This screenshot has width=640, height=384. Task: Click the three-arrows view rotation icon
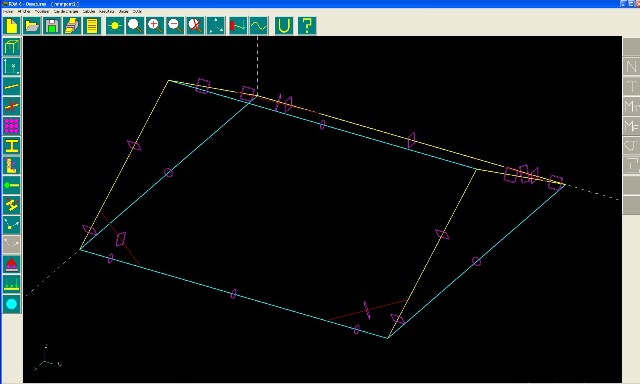[216, 26]
